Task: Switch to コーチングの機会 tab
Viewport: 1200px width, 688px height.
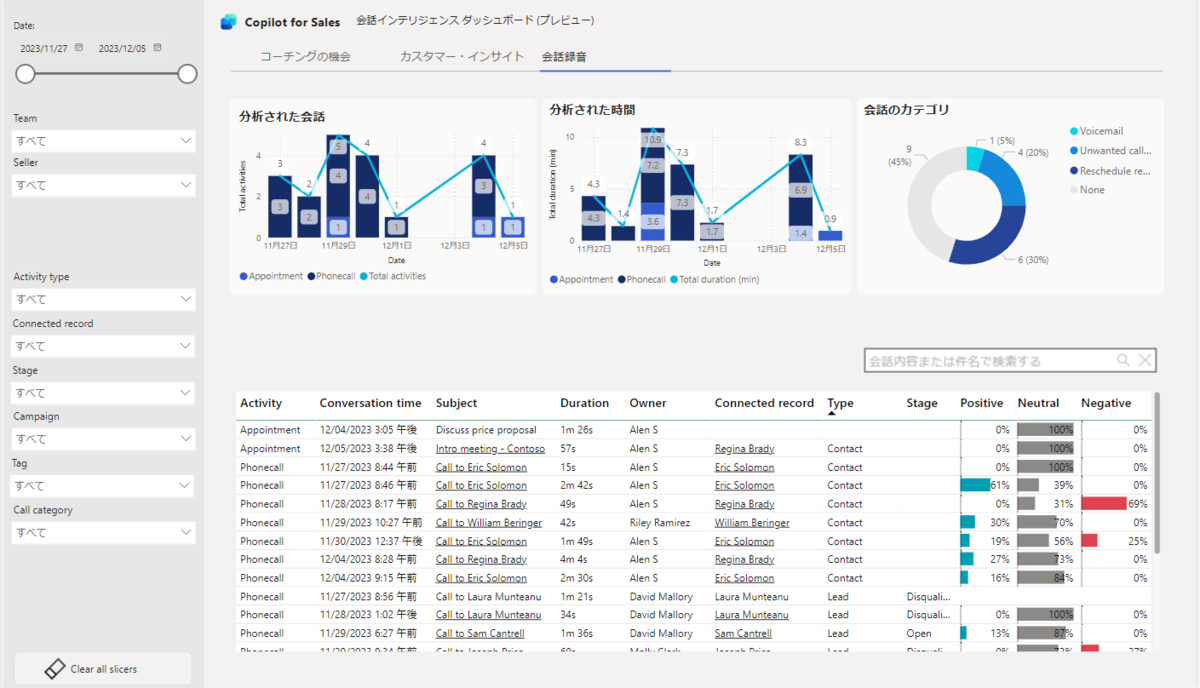Action: pyautogui.click(x=305, y=57)
